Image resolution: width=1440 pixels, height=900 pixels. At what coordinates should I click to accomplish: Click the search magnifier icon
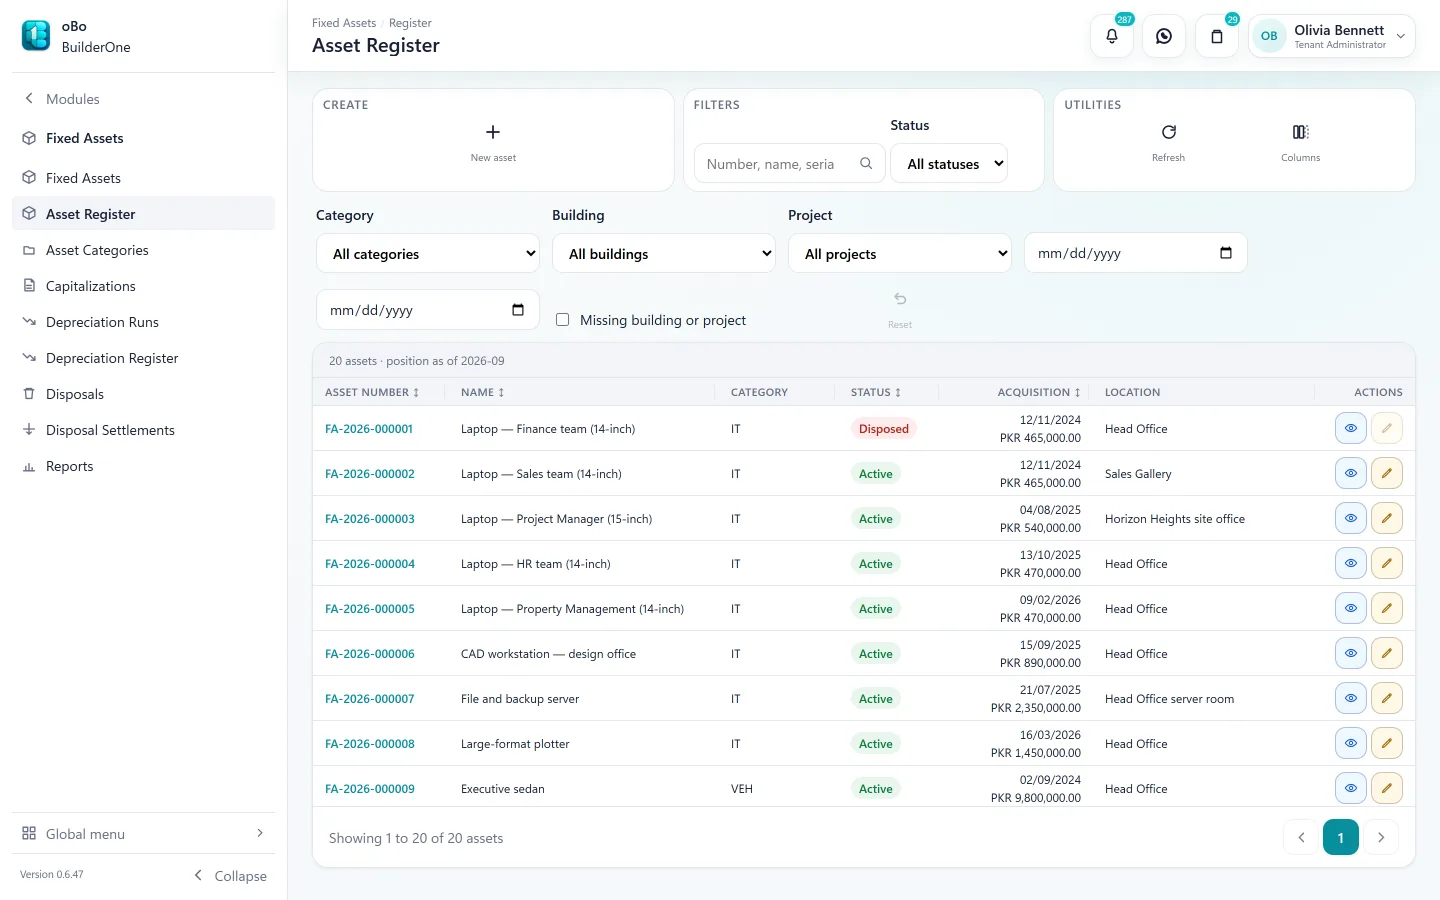click(x=866, y=163)
